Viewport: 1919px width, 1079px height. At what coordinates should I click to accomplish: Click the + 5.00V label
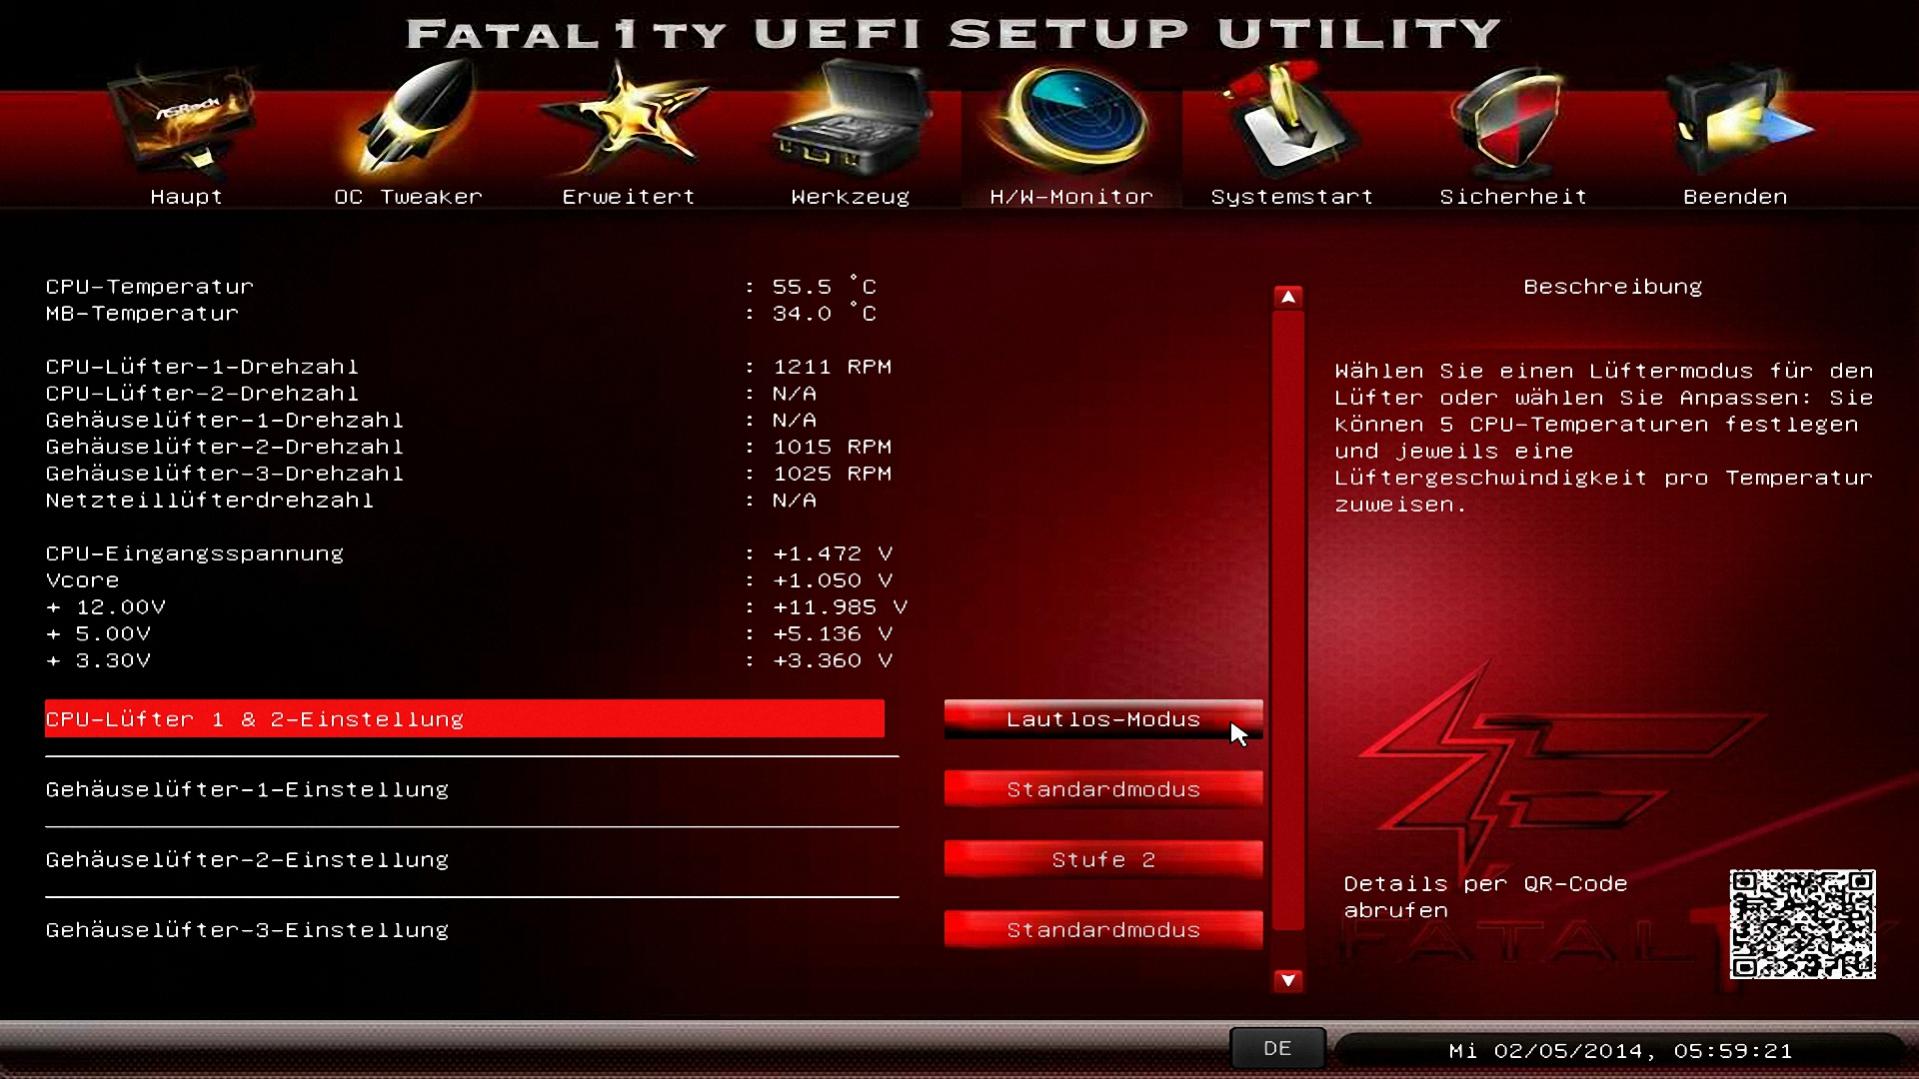98,634
